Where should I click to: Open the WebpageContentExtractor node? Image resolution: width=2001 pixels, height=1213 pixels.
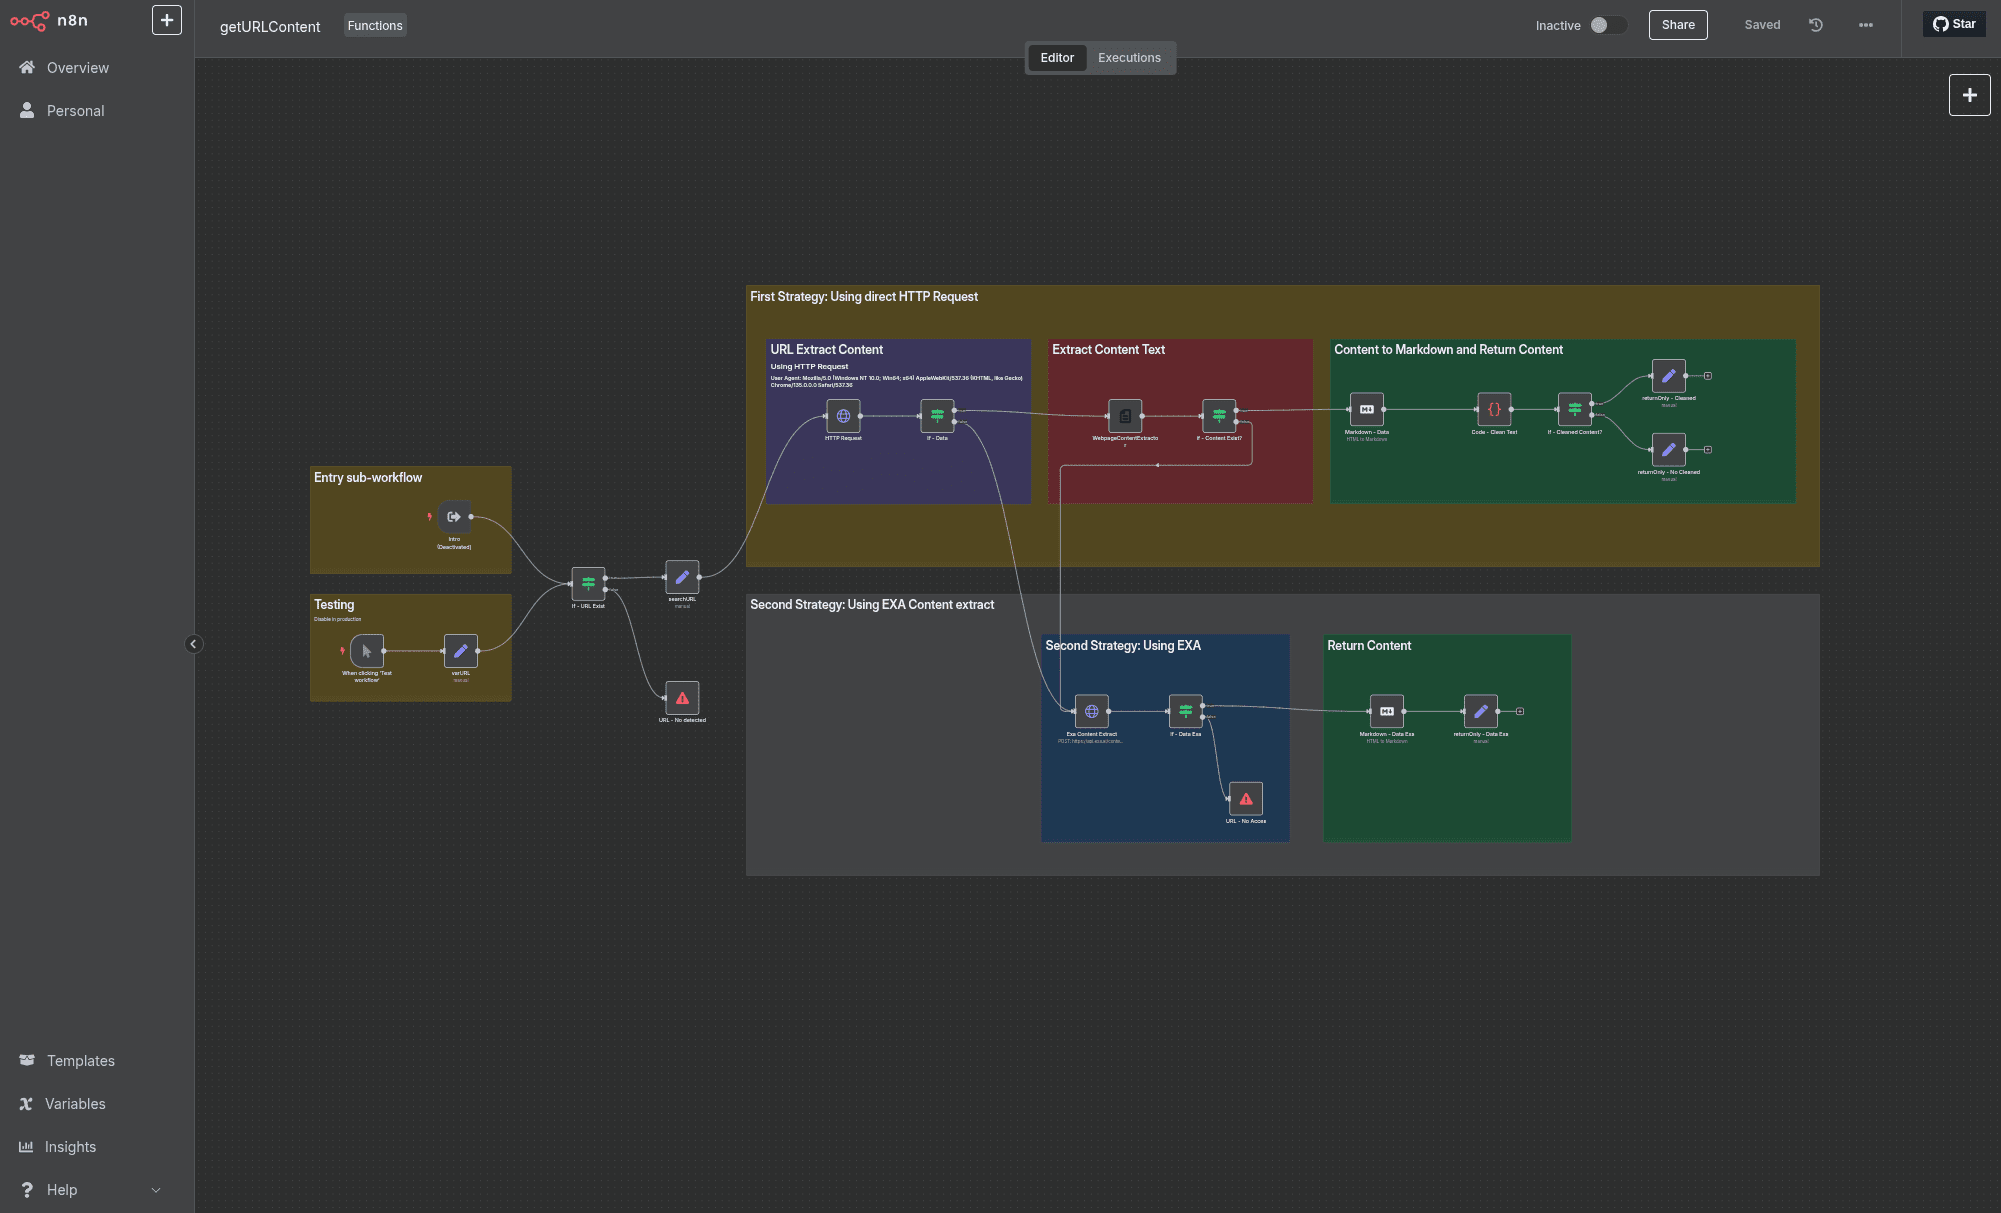tap(1125, 416)
